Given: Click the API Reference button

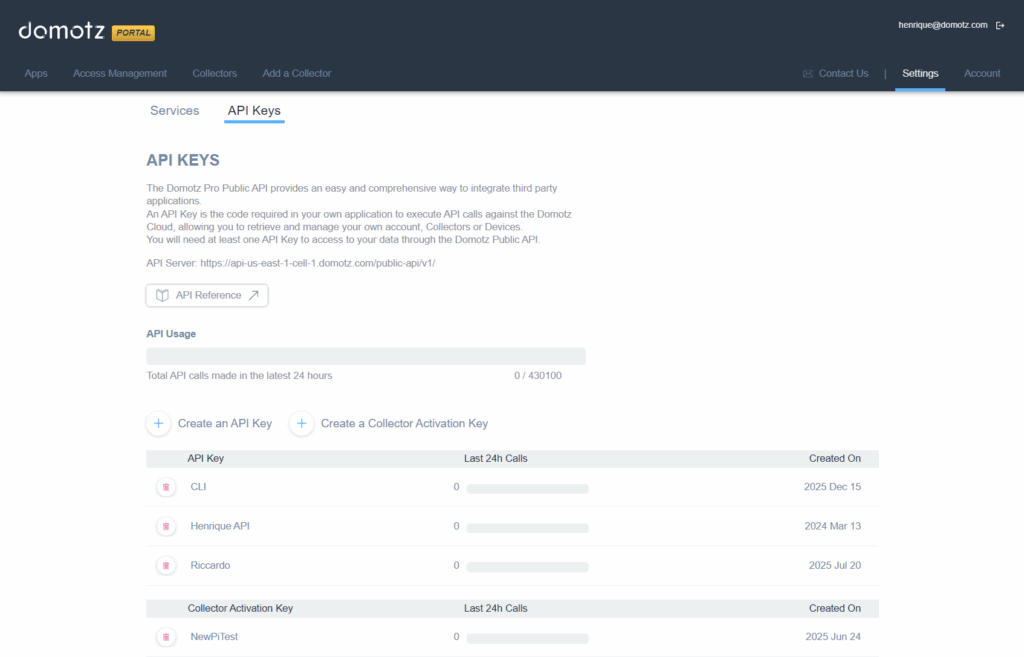Looking at the screenshot, I should [206, 295].
